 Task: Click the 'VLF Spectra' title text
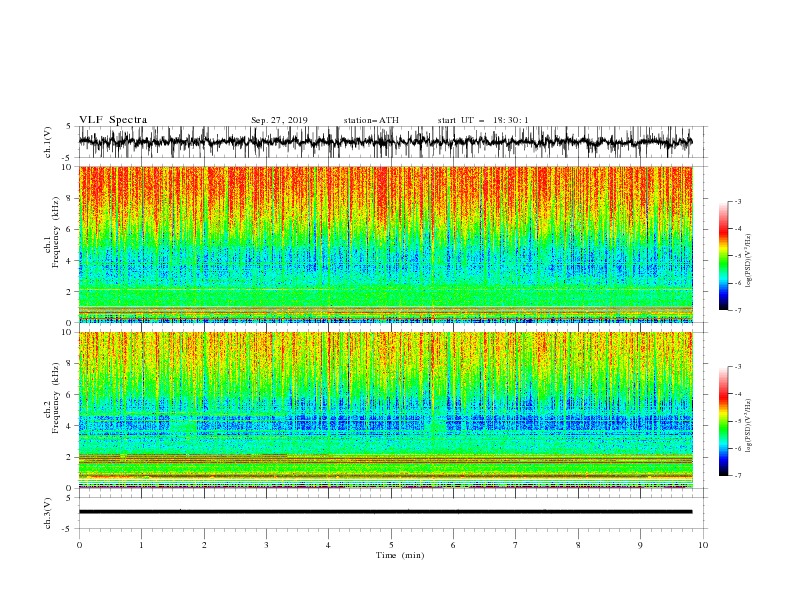click(x=113, y=120)
